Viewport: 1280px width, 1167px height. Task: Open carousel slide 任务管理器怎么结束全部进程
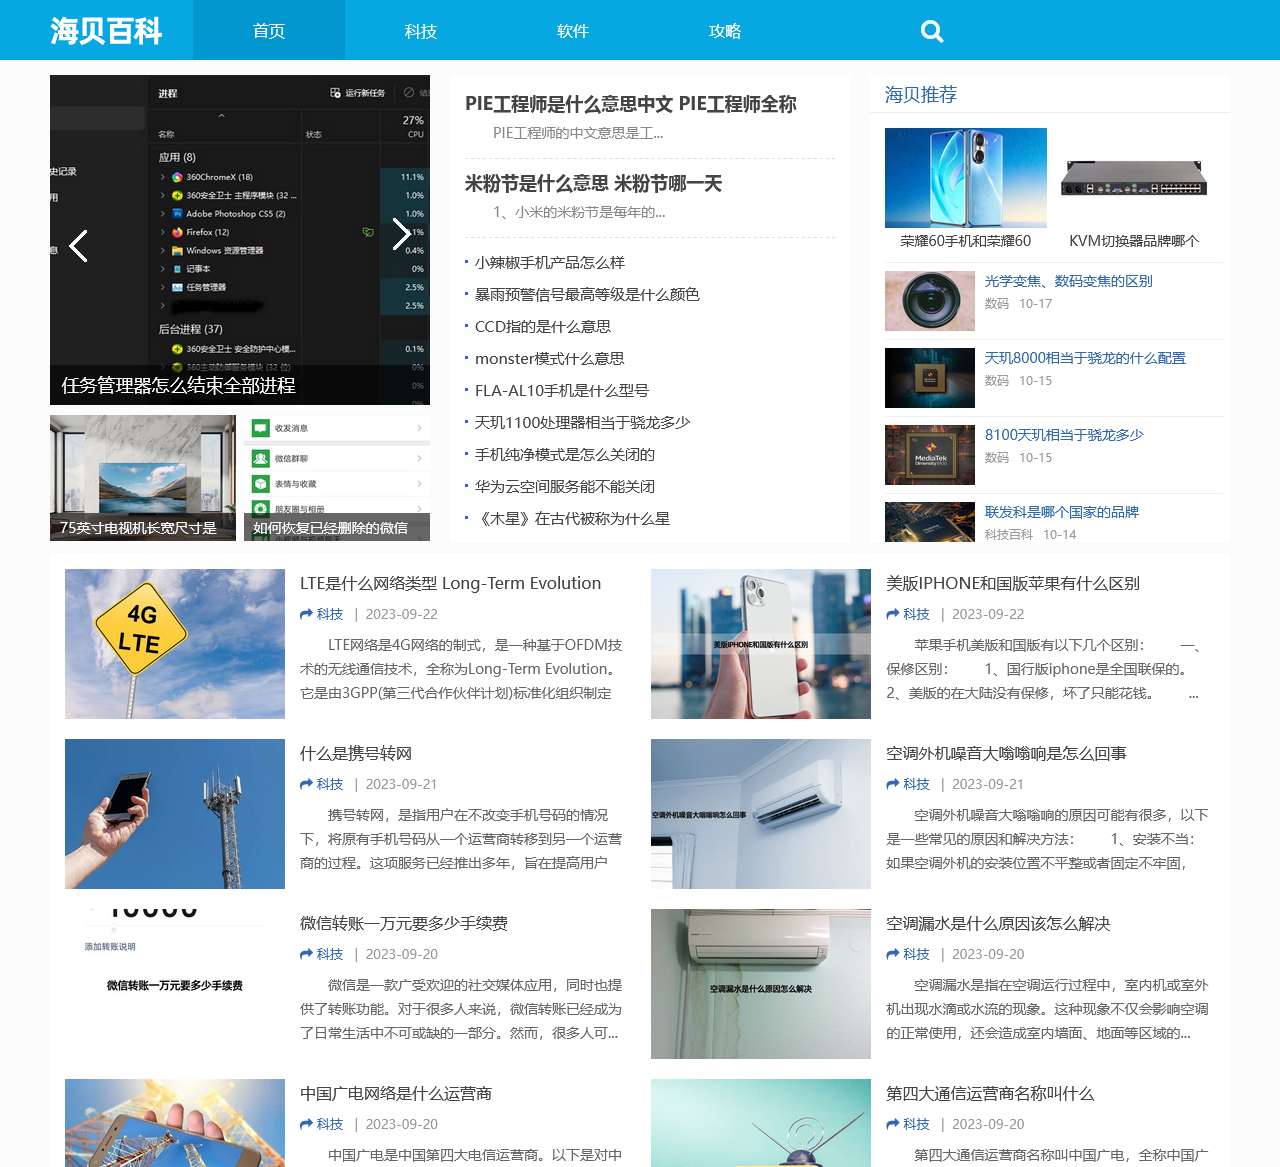pyautogui.click(x=240, y=240)
